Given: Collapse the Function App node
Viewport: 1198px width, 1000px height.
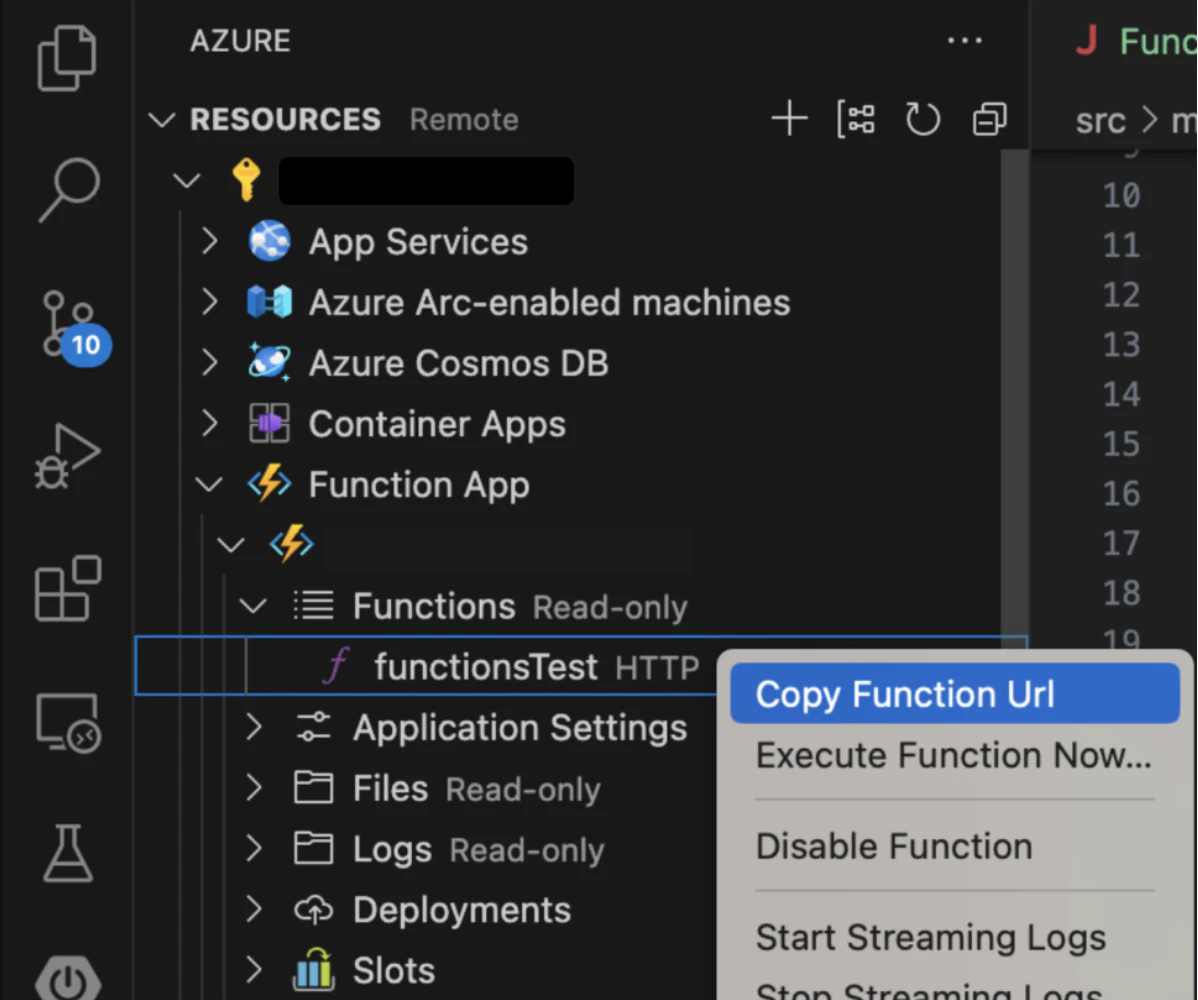Looking at the screenshot, I should 209,484.
